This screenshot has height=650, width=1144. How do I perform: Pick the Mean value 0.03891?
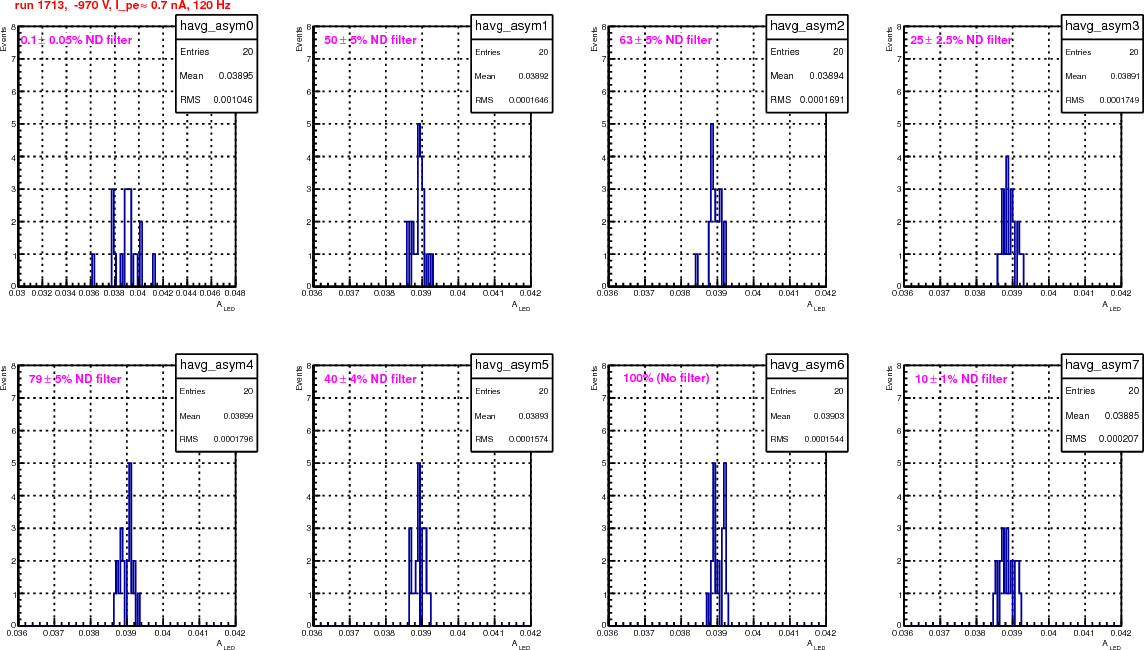coord(1124,76)
